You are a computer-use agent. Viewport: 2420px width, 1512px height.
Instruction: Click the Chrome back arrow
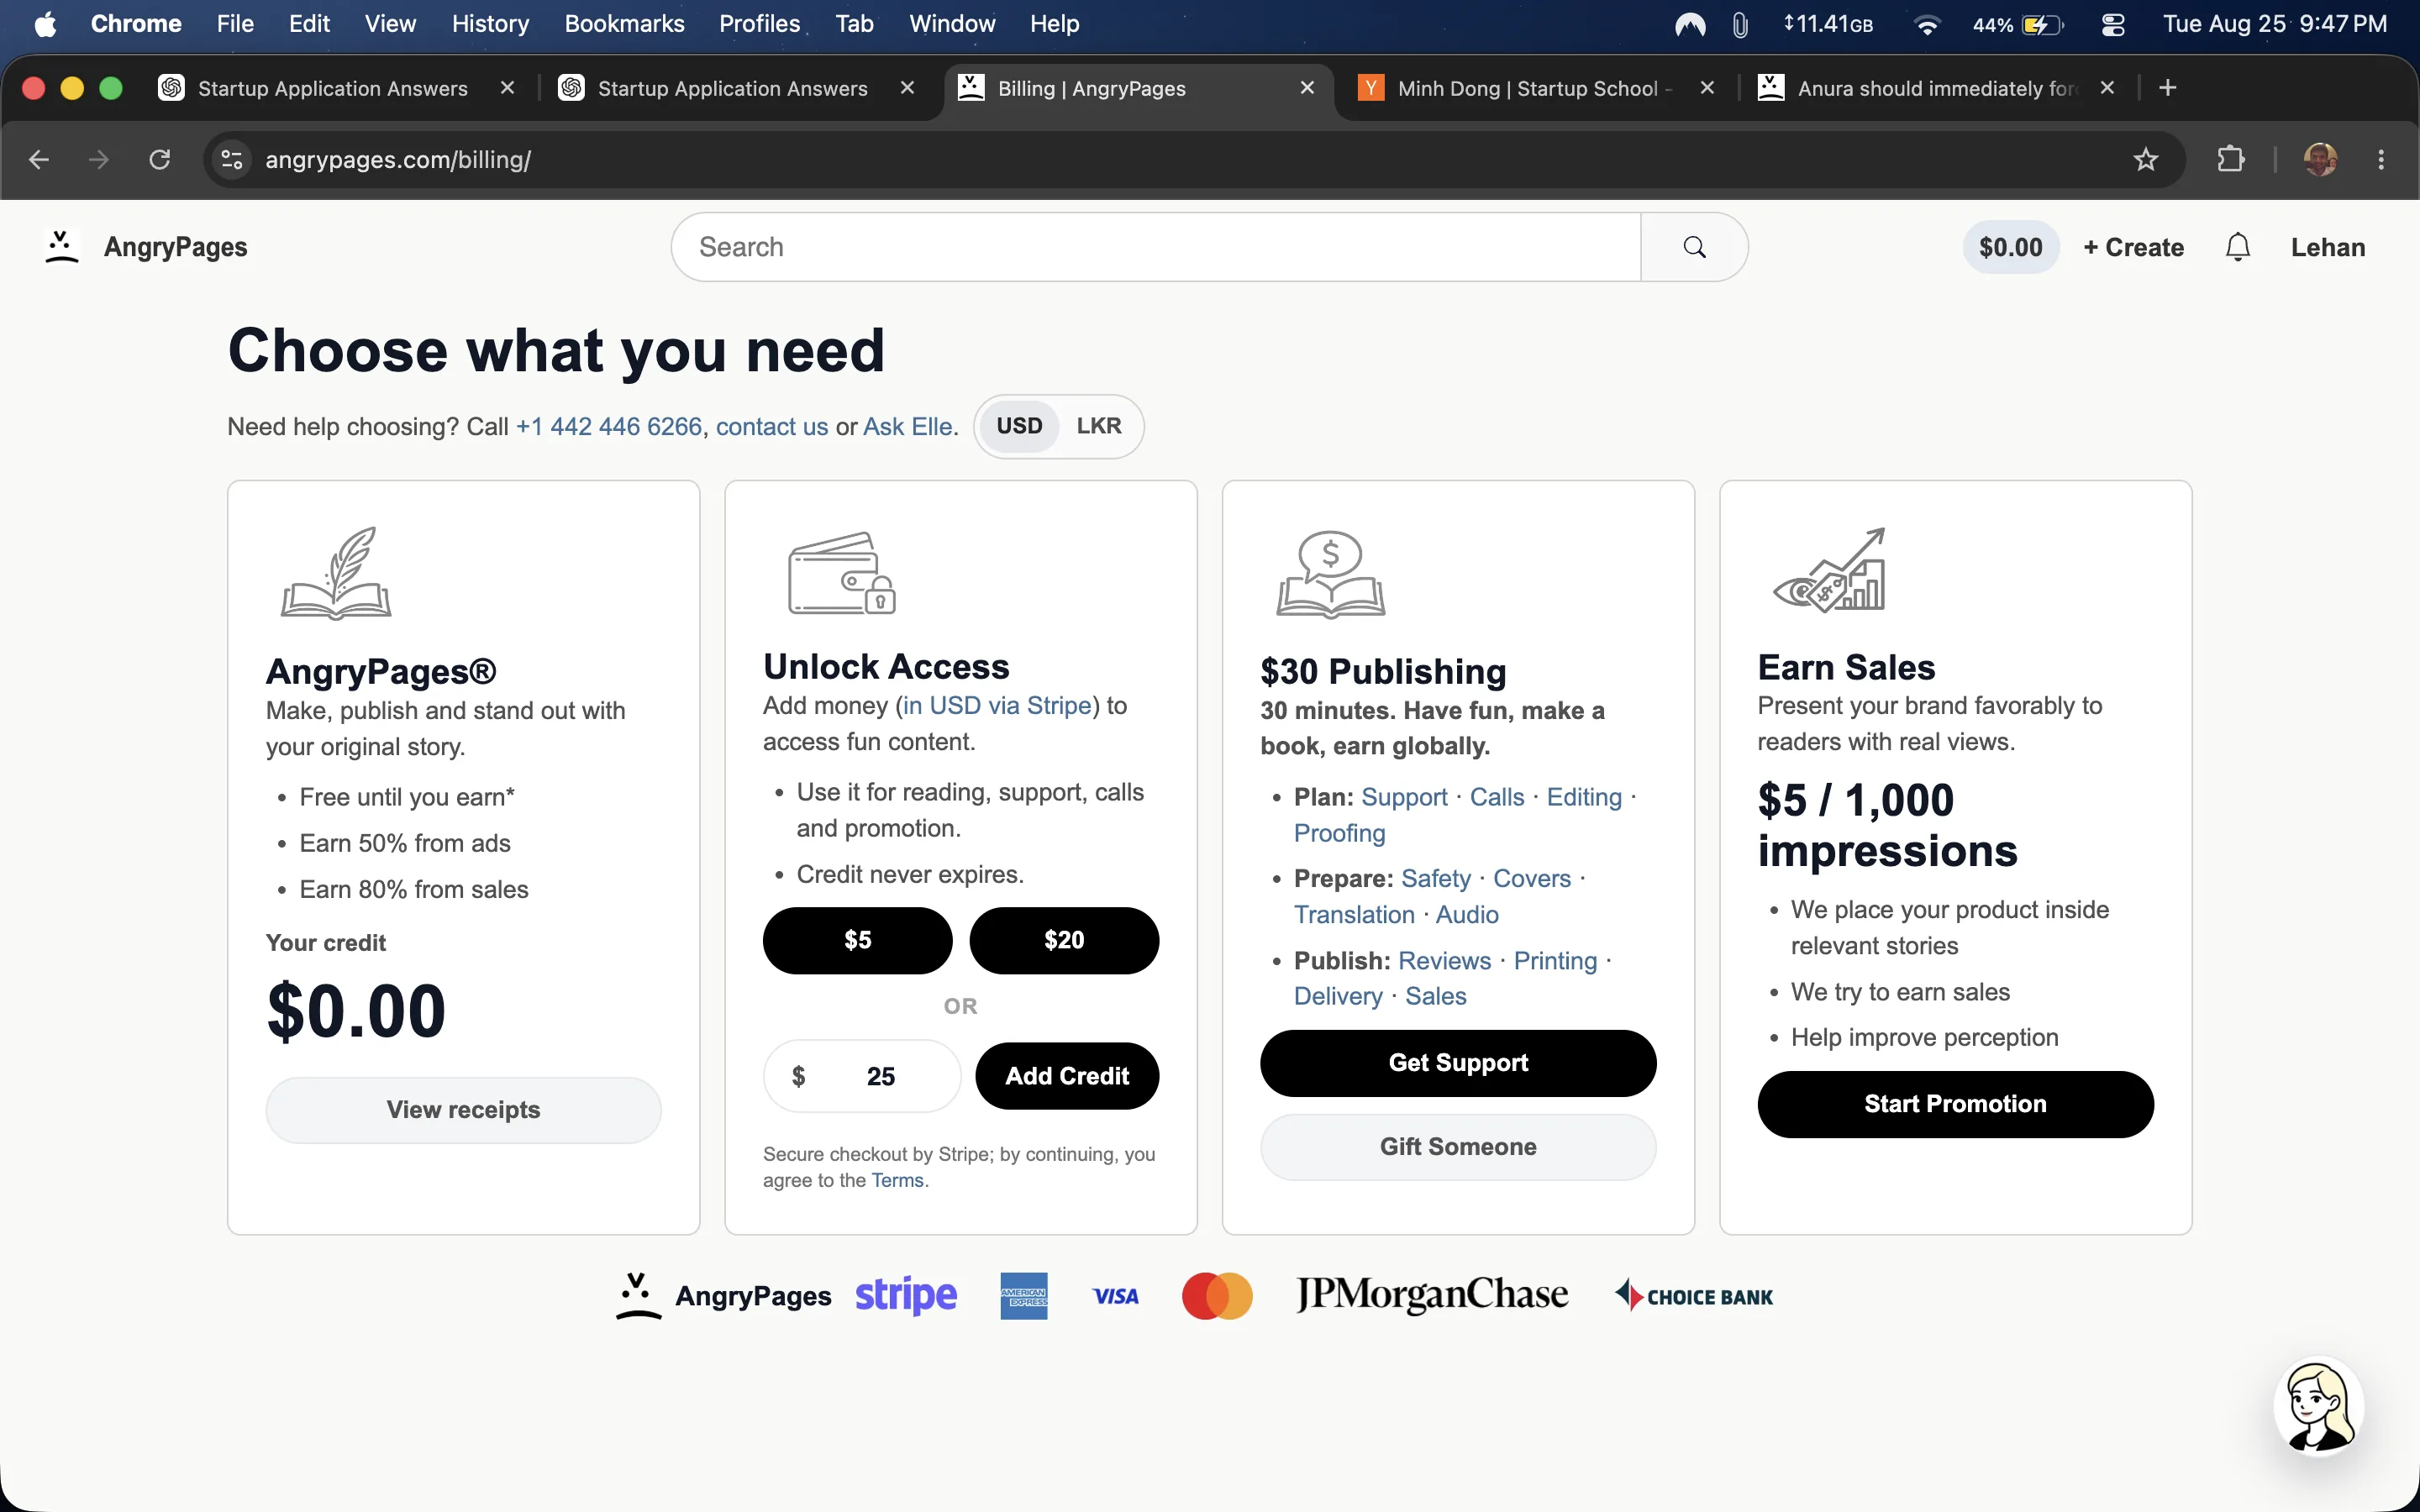(39, 160)
